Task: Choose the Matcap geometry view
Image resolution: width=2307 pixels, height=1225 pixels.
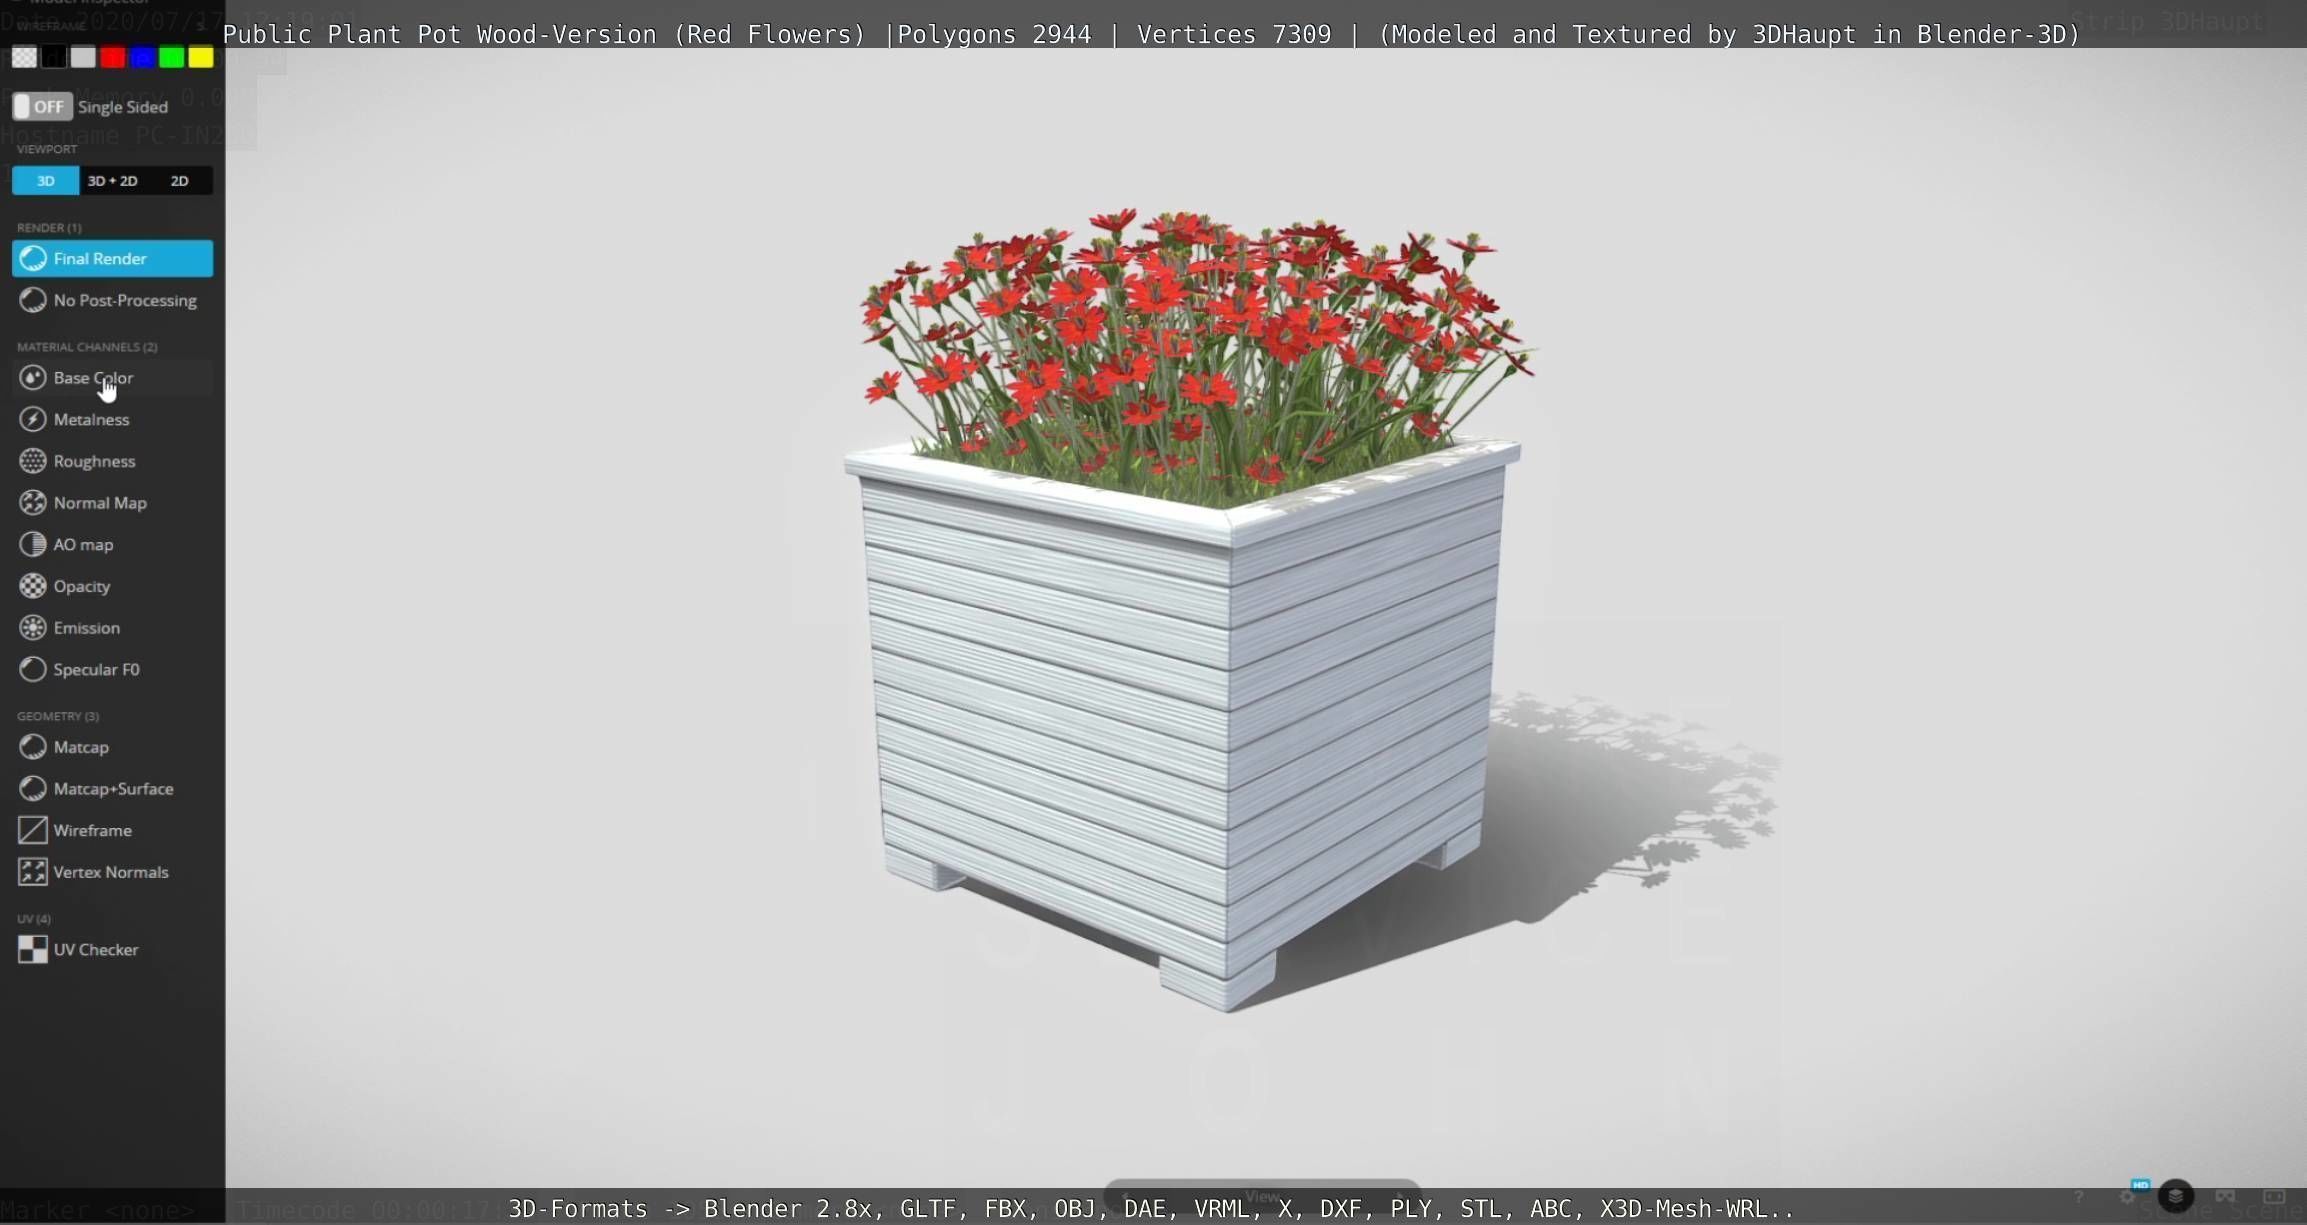Action: [112, 747]
